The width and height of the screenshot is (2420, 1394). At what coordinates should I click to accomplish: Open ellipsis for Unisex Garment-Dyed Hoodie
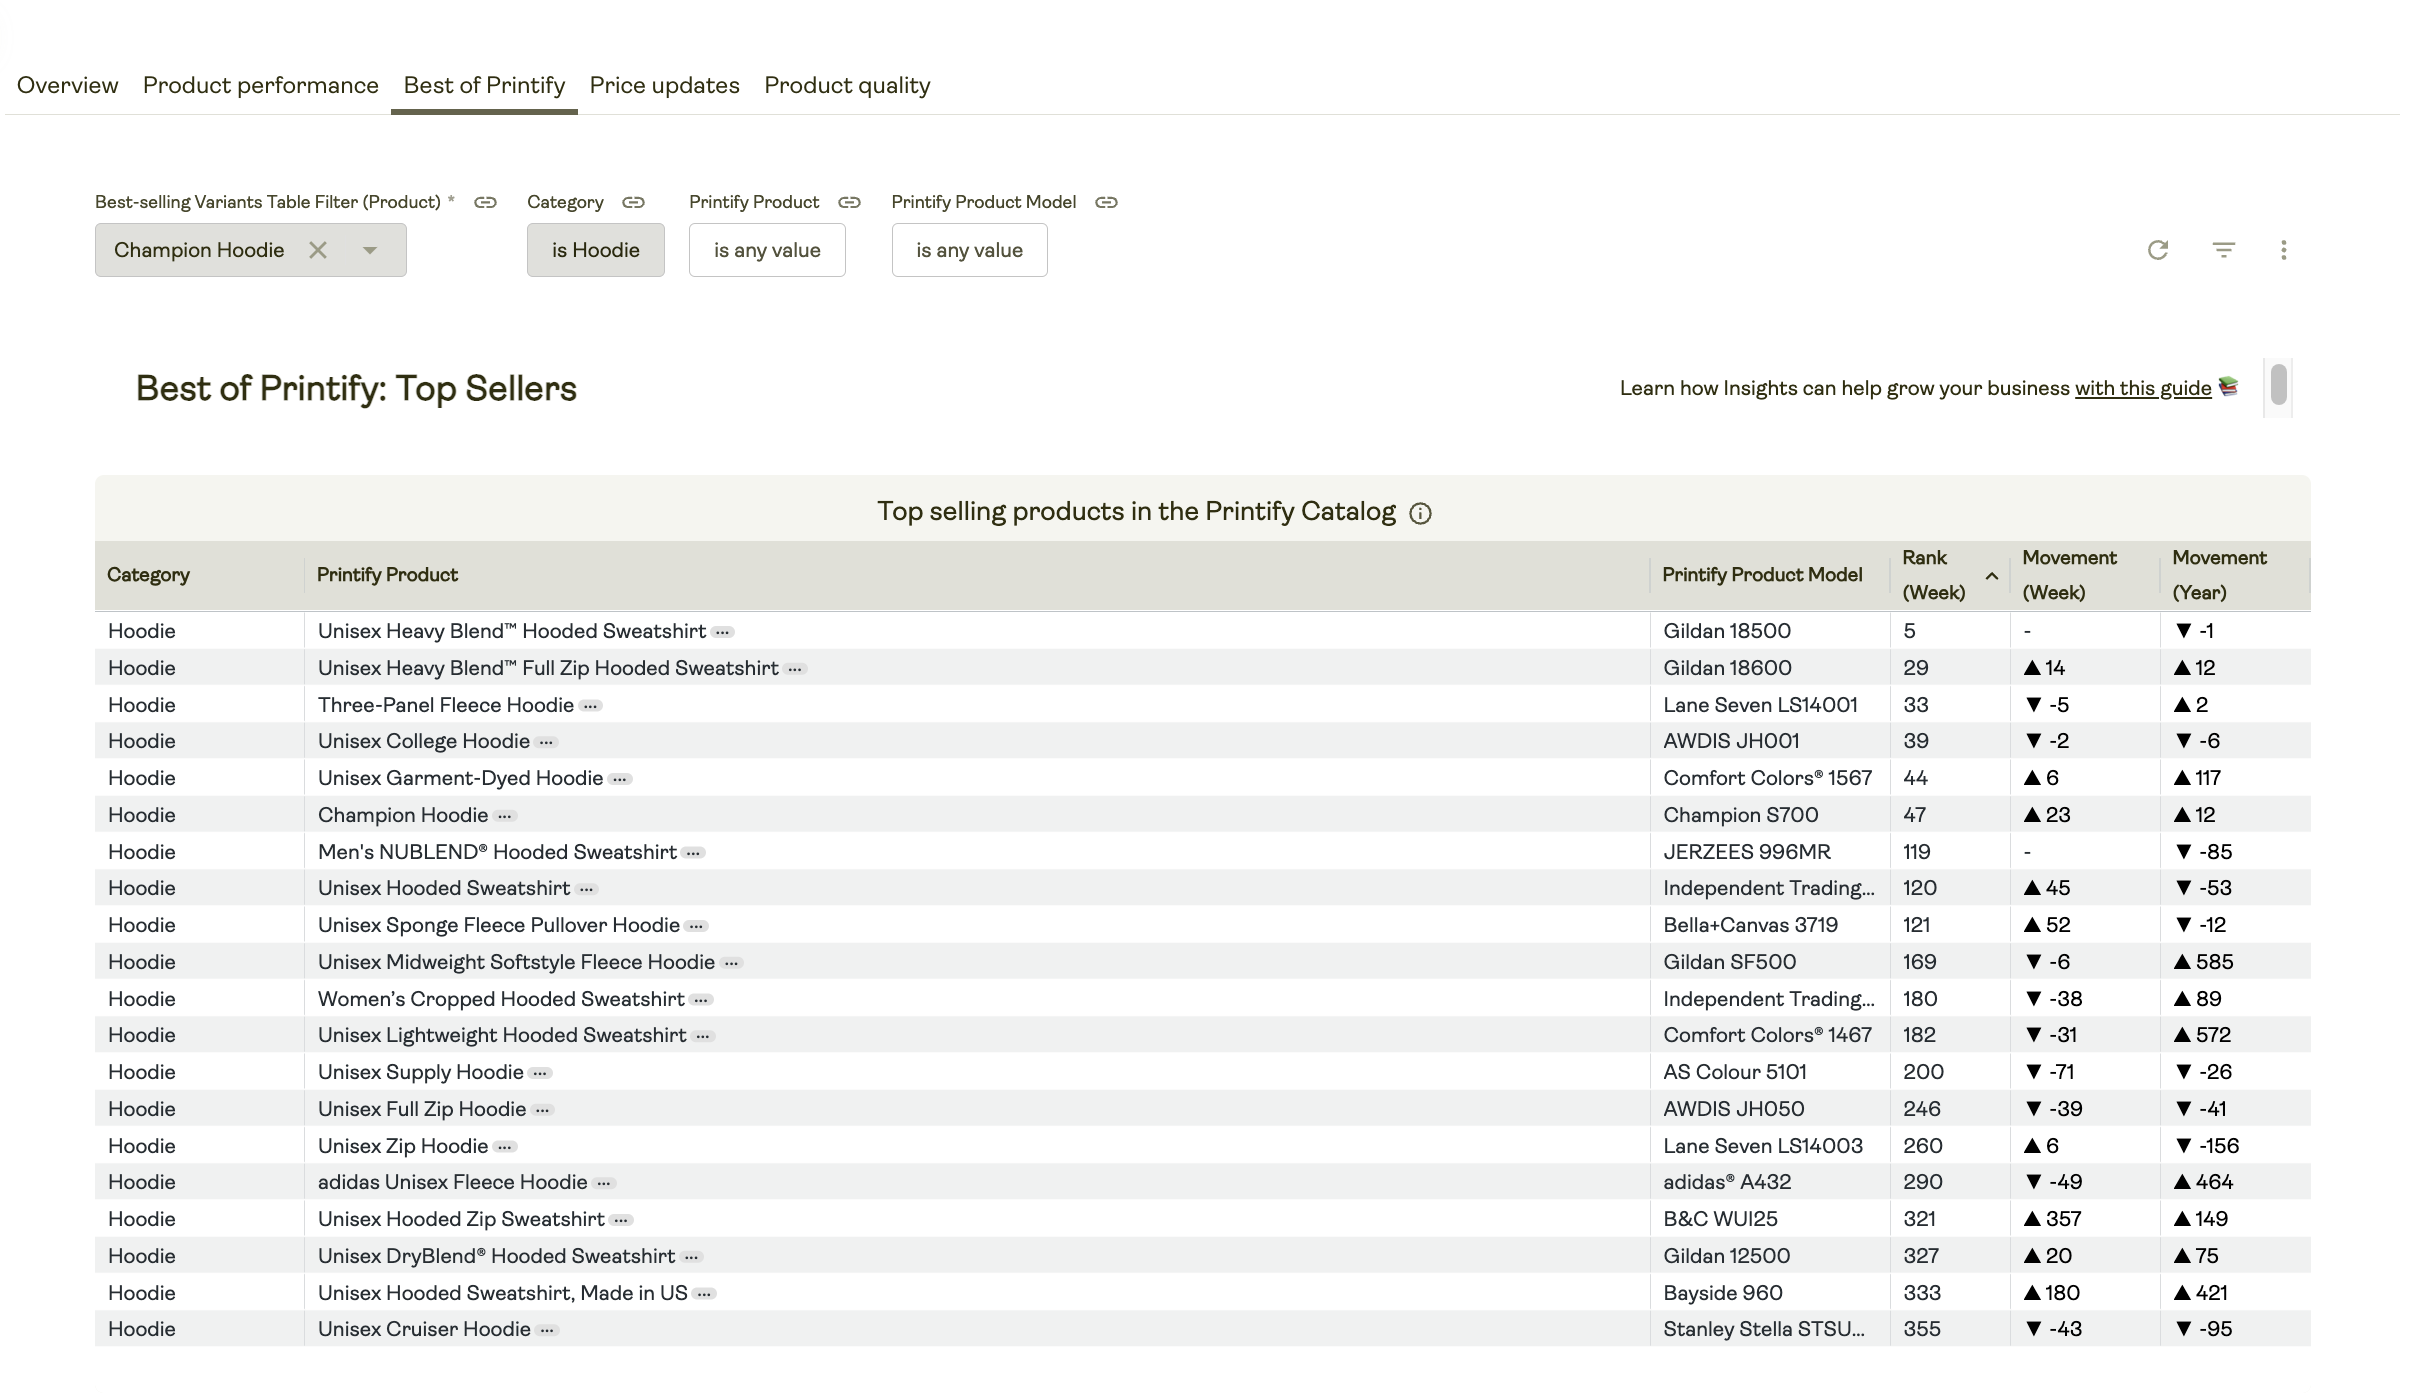coord(620,779)
